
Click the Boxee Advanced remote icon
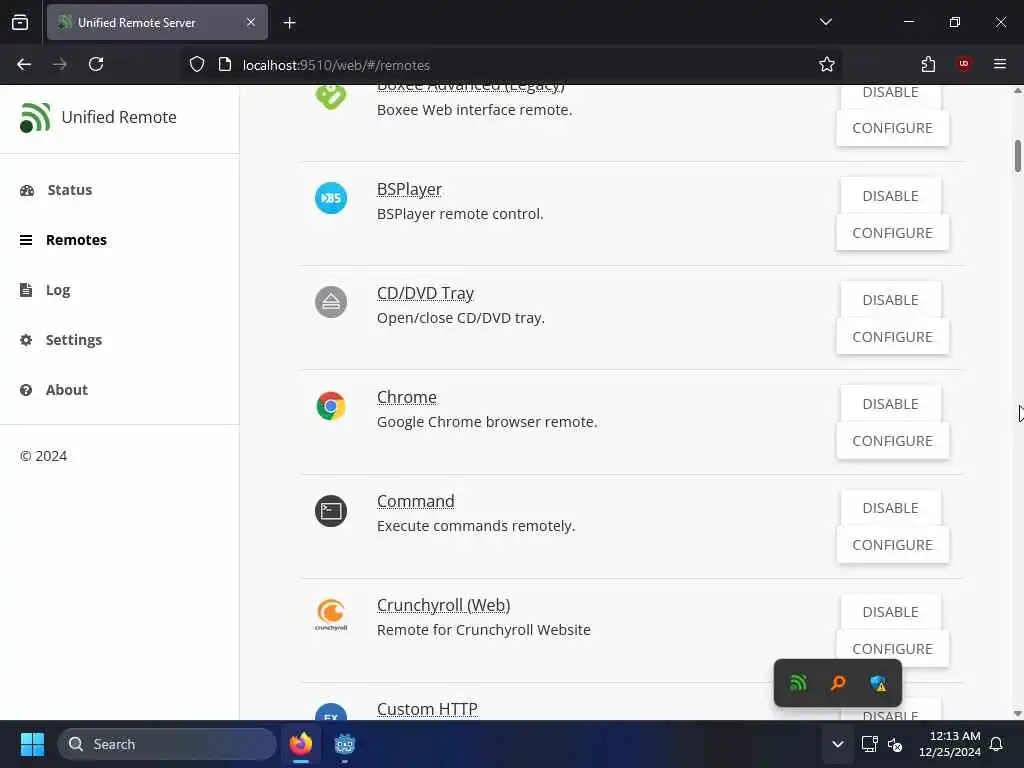click(x=331, y=97)
